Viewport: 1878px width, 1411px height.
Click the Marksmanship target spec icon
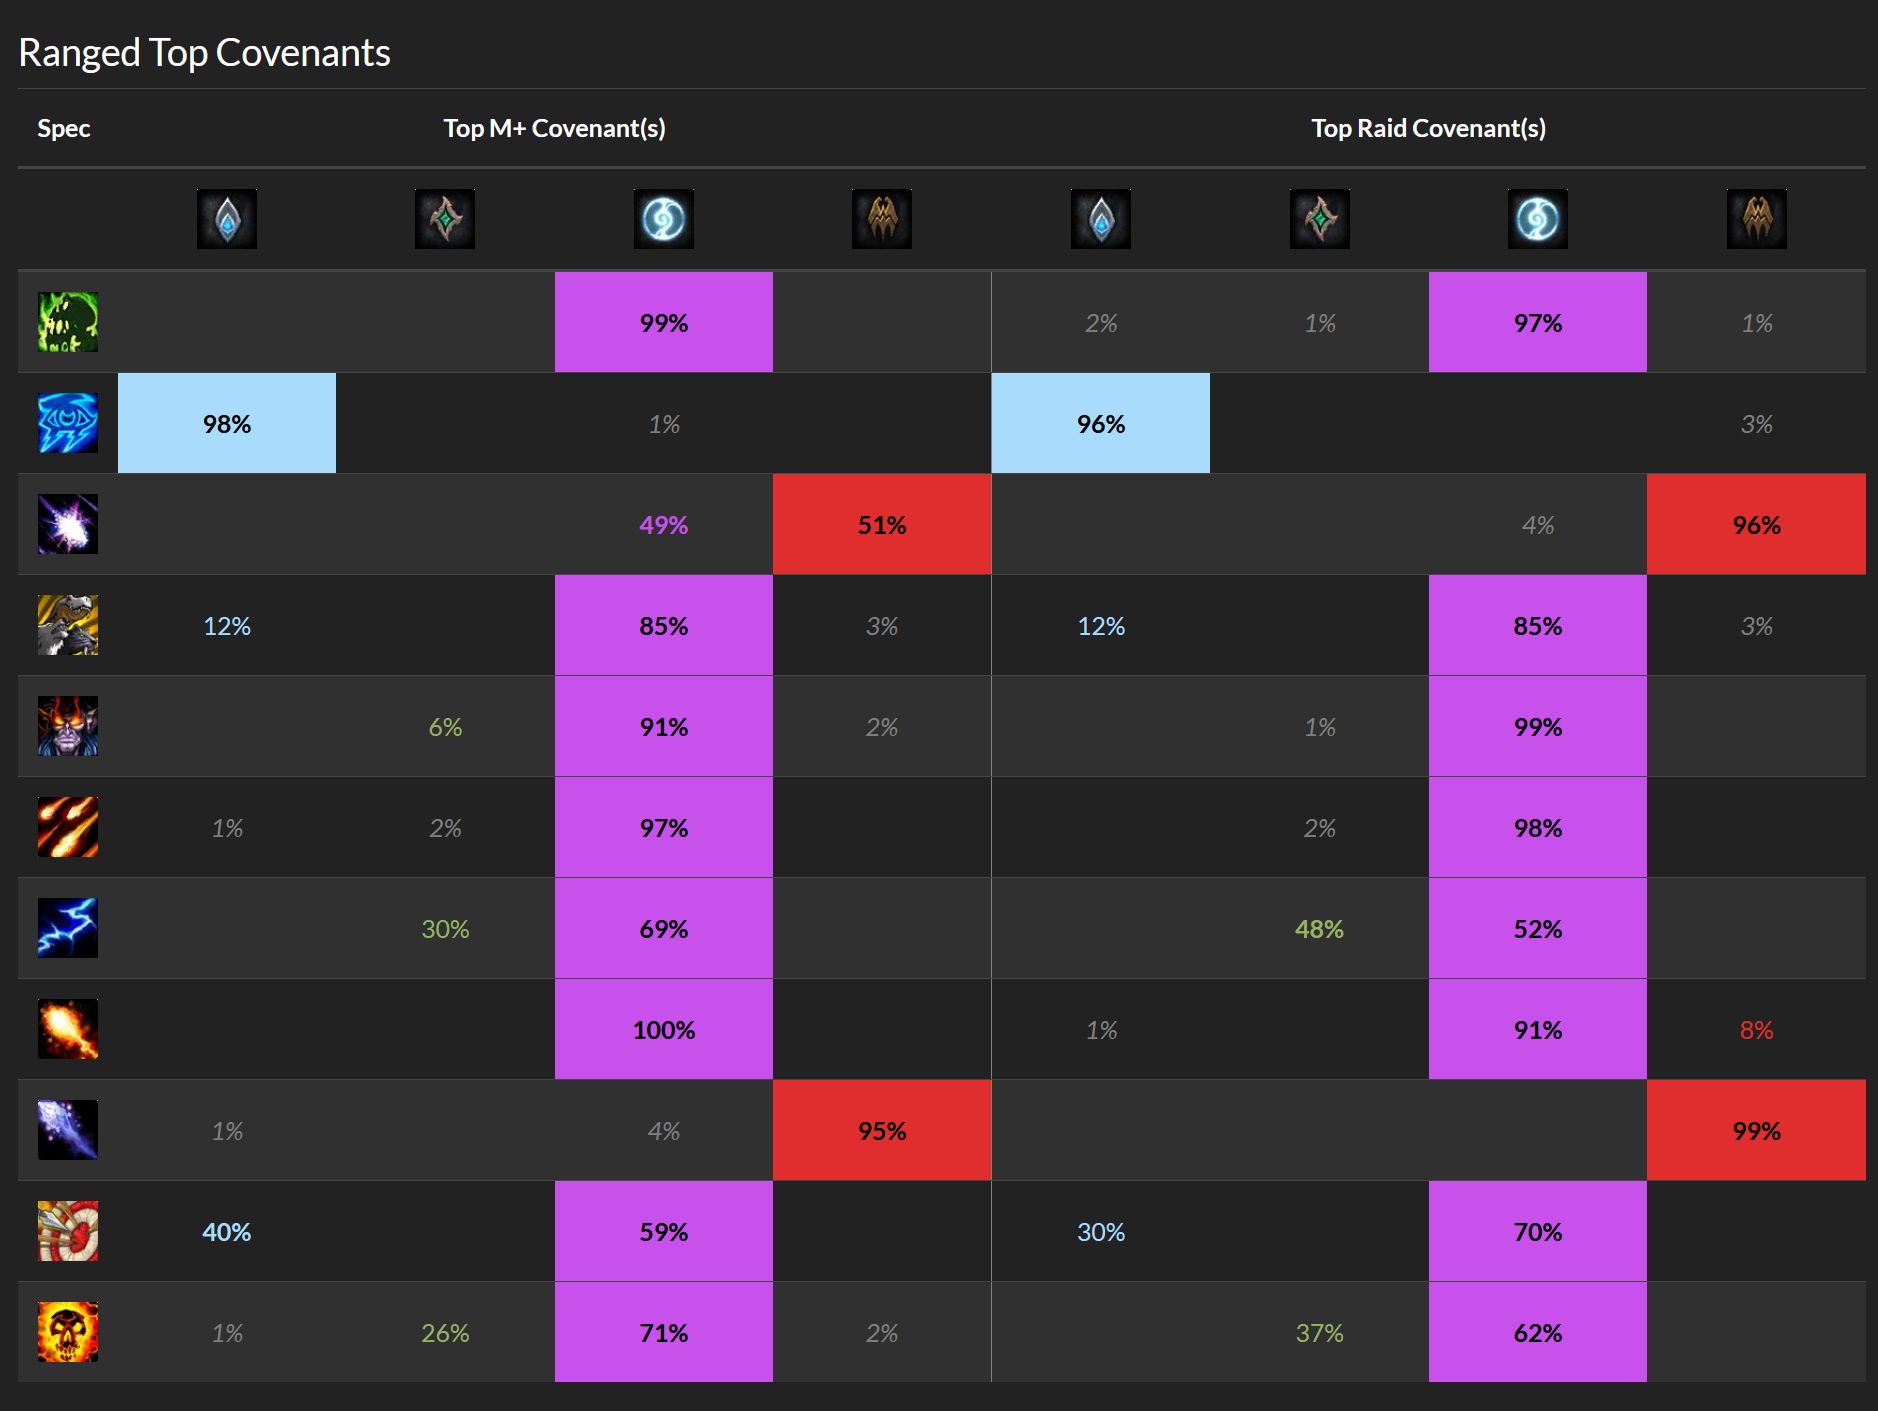coord(68,1231)
